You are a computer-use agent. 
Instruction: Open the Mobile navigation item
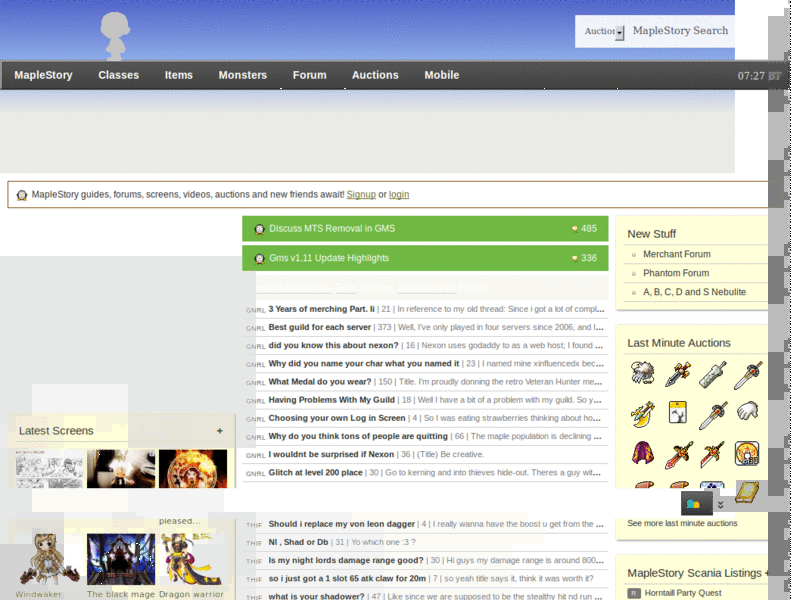442,75
